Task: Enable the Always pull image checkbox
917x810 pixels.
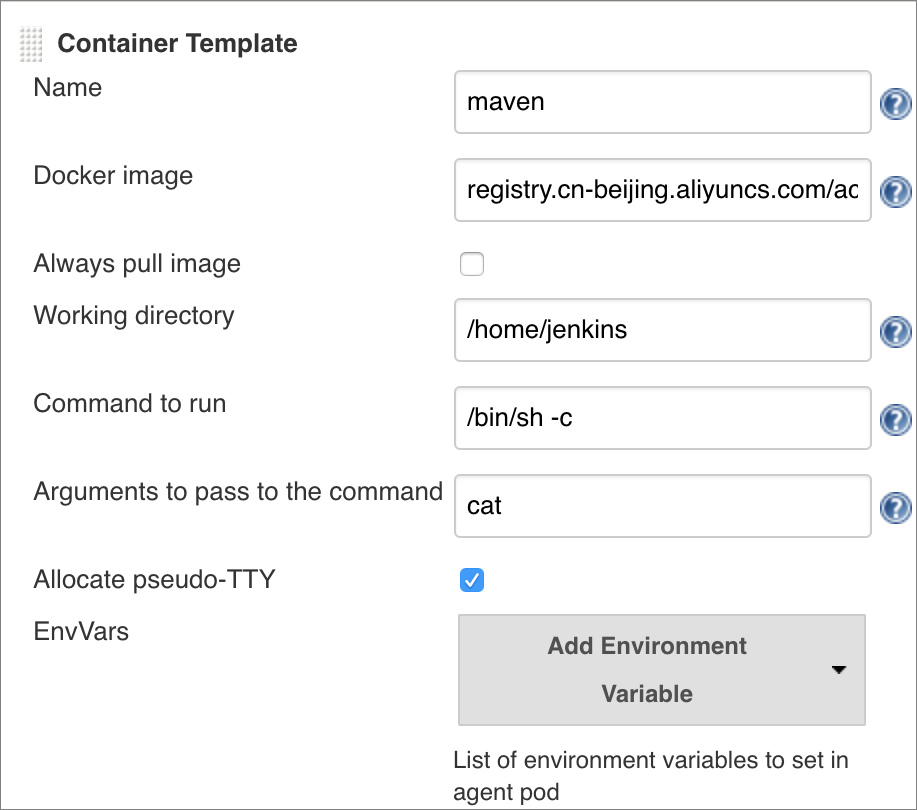Action: [x=471, y=264]
